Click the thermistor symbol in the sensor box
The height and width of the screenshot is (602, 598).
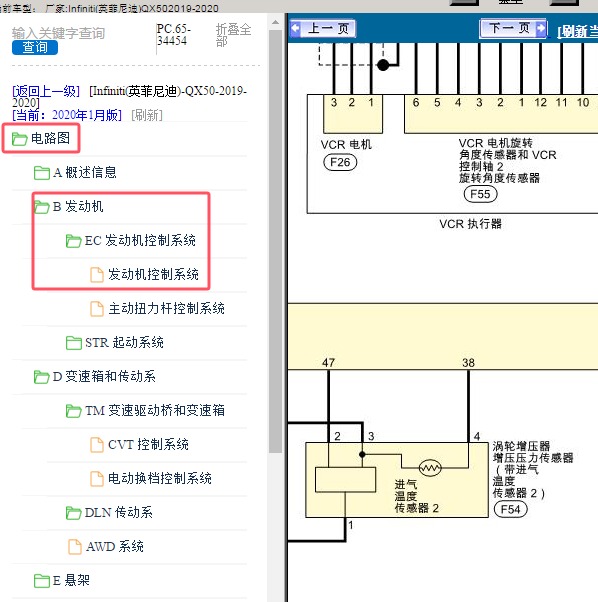coord(430,468)
